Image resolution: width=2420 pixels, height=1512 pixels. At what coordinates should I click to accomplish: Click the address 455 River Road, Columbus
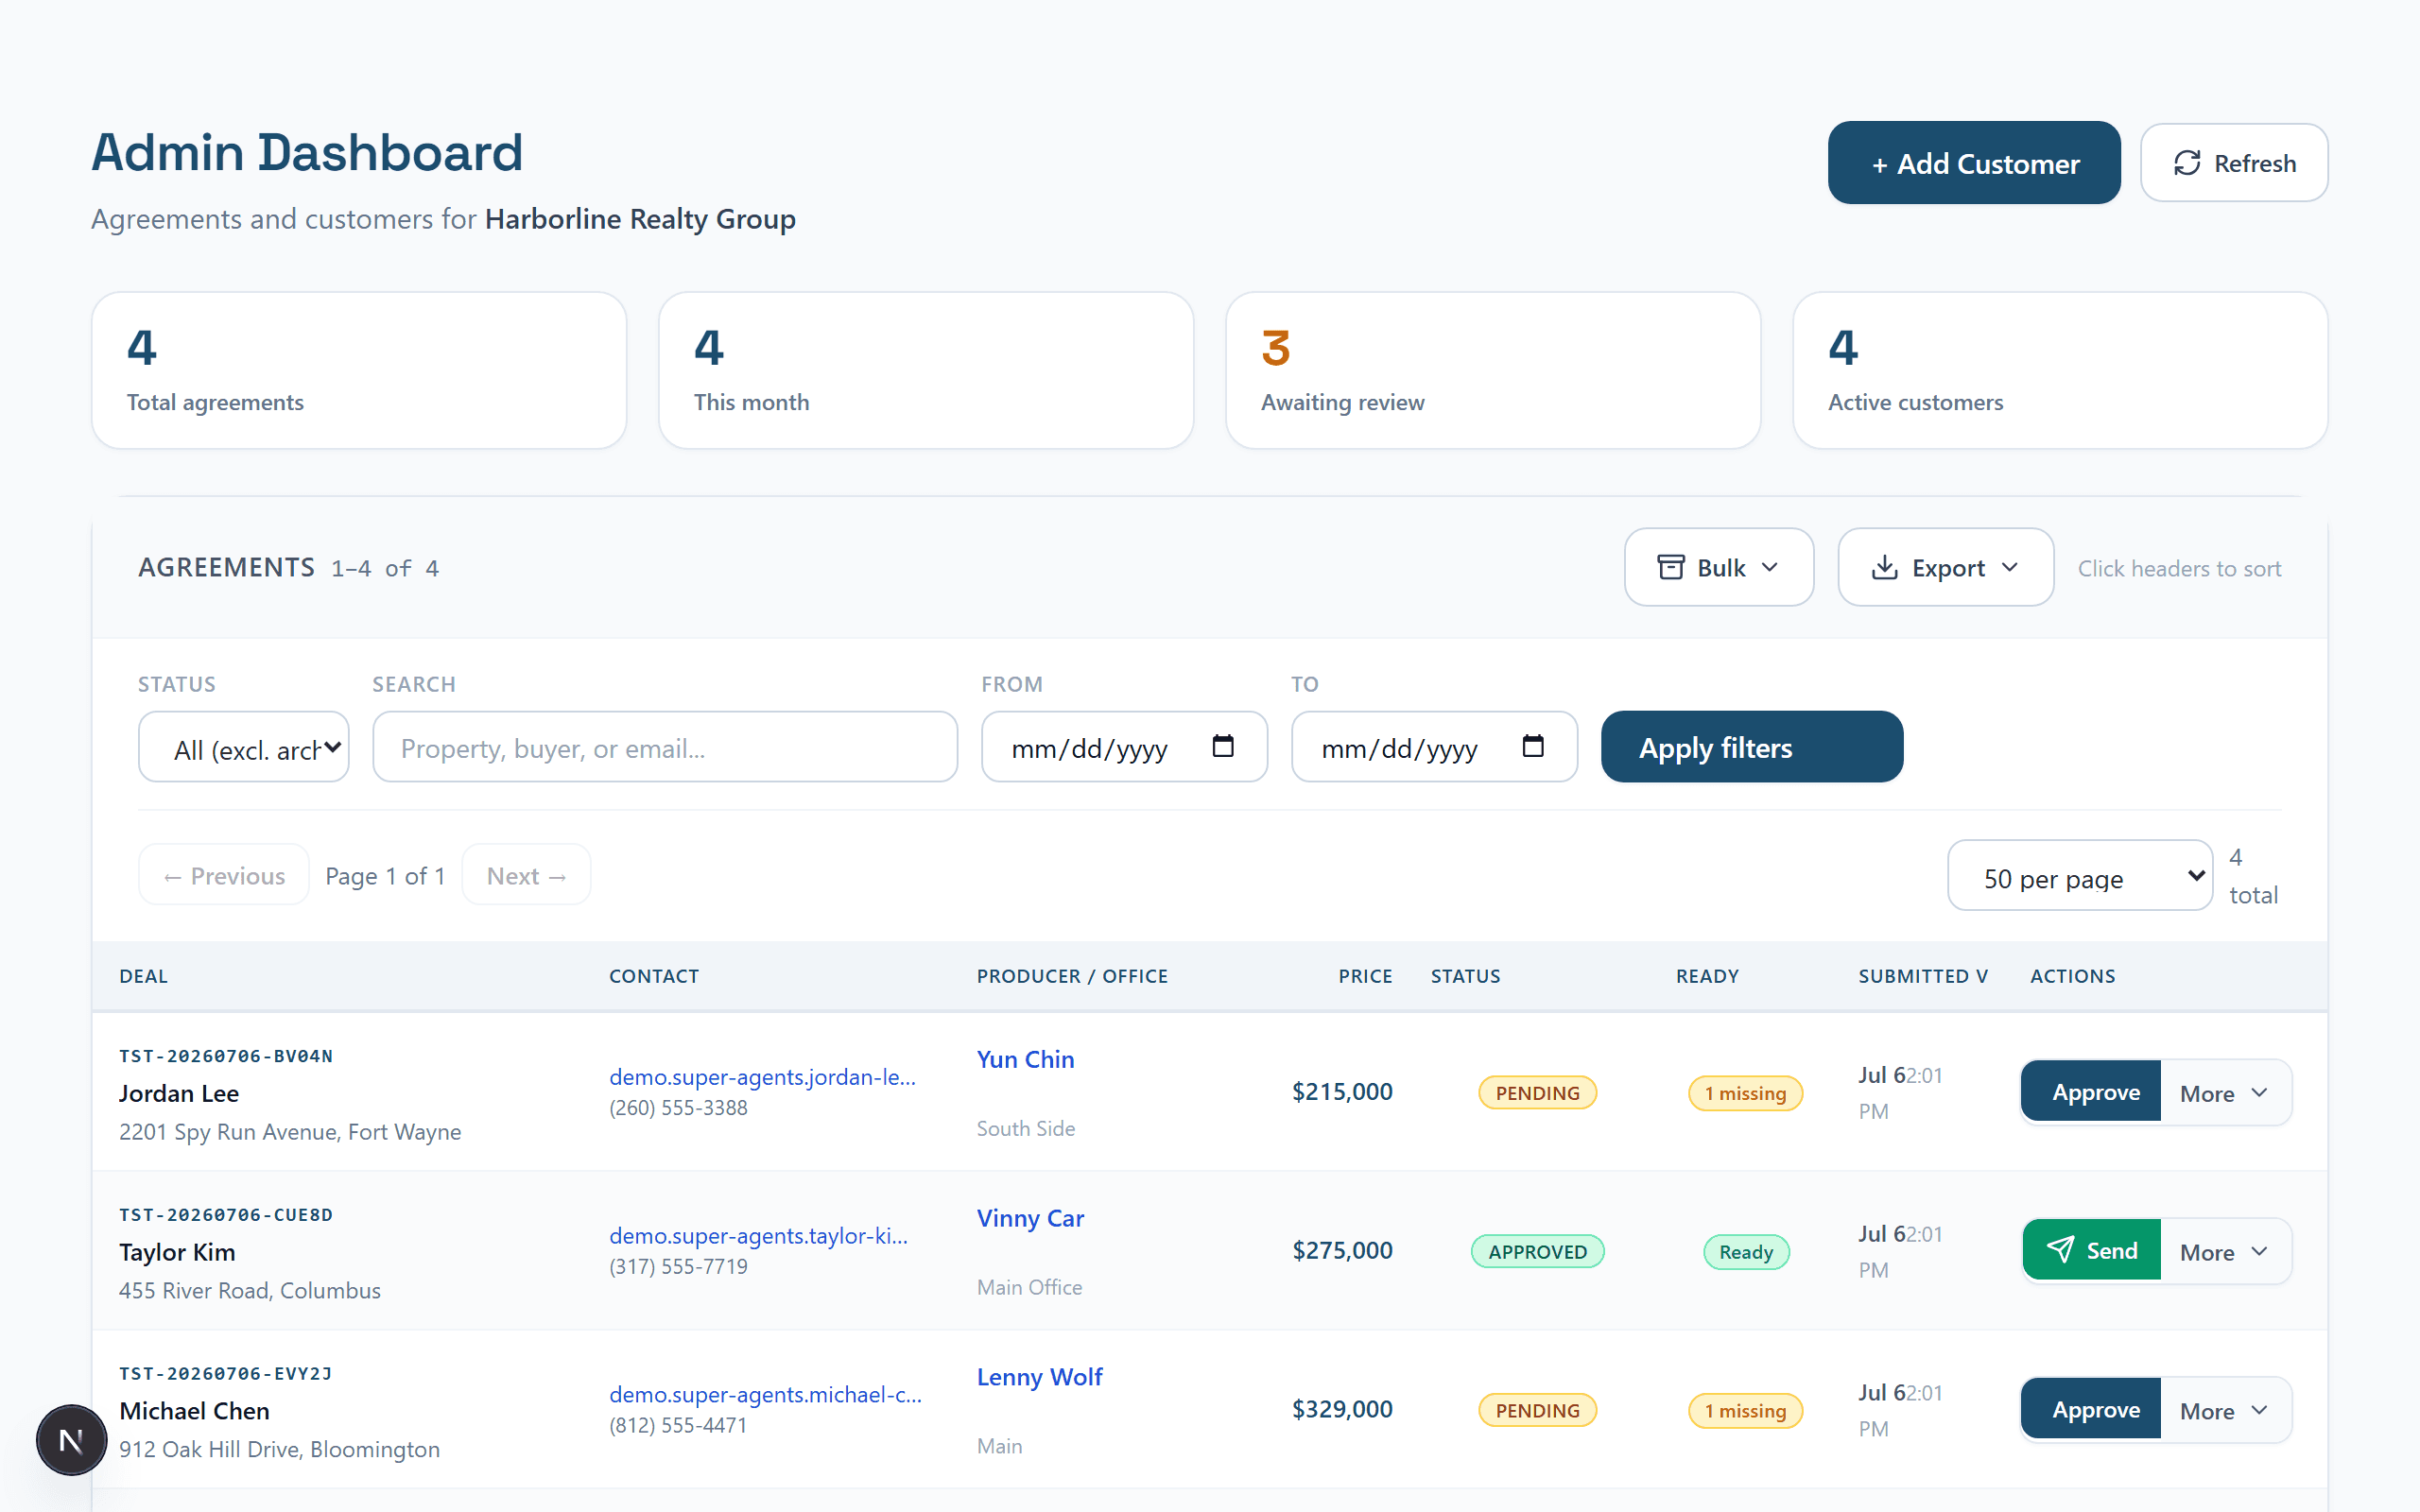[250, 1290]
